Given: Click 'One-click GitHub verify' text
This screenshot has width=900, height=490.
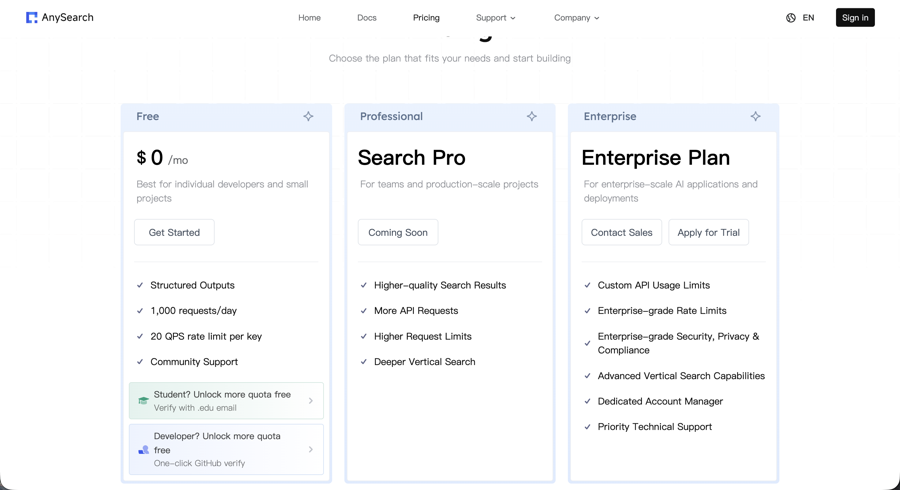Looking at the screenshot, I should coord(199,463).
